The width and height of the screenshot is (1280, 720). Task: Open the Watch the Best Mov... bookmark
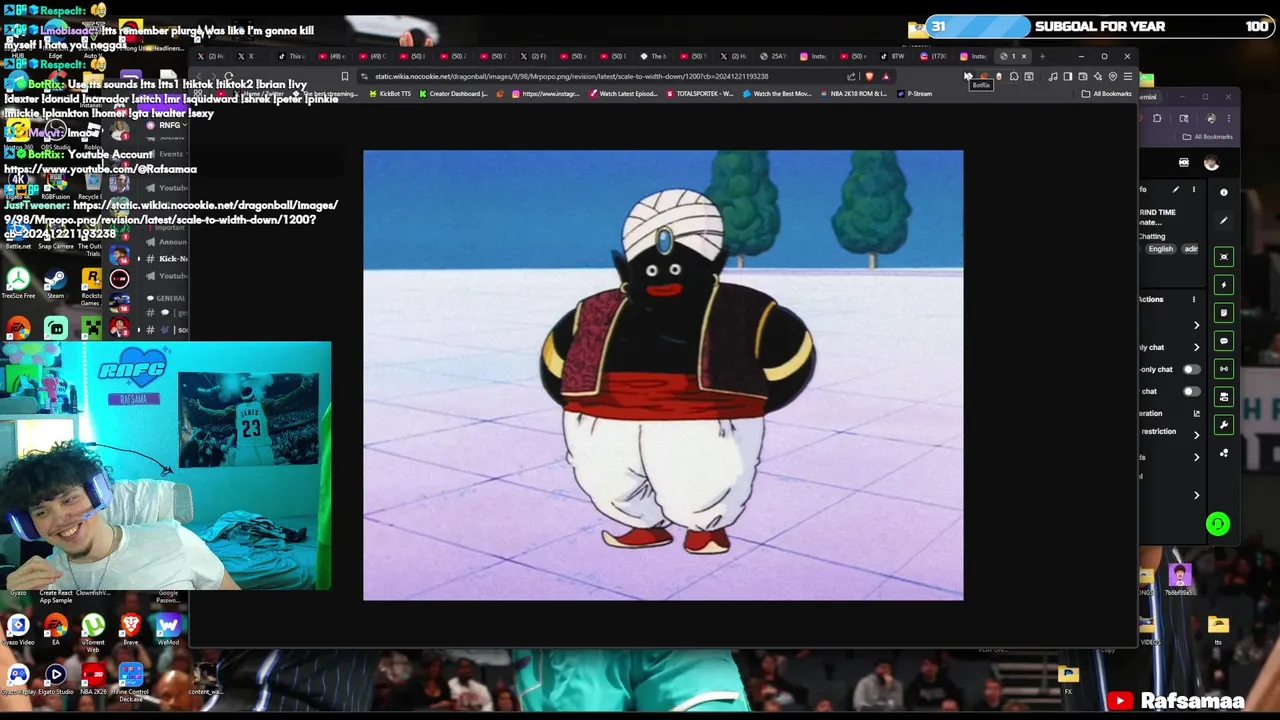tap(776, 94)
